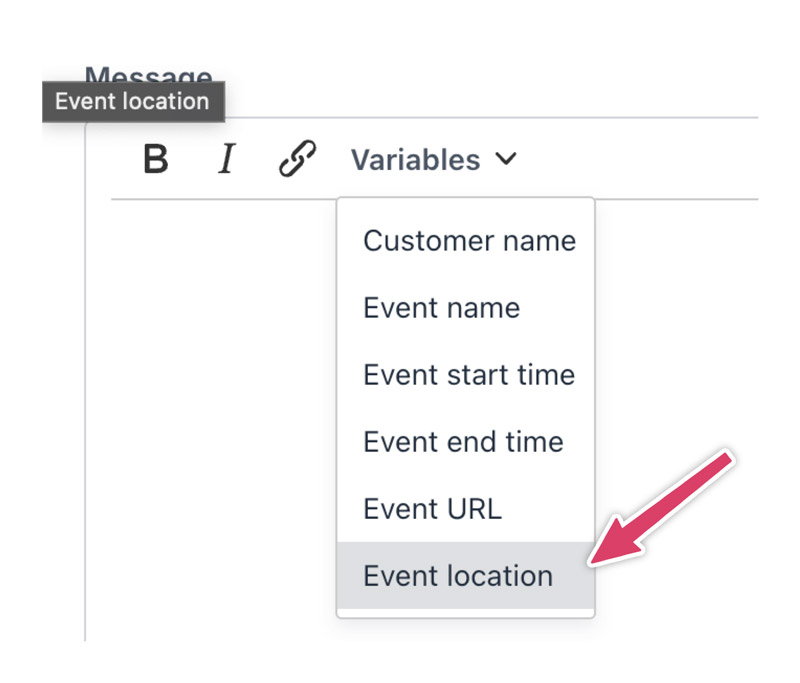The width and height of the screenshot is (800, 683).
Task: Click the blank message area left of the dropdown
Action: (220, 400)
